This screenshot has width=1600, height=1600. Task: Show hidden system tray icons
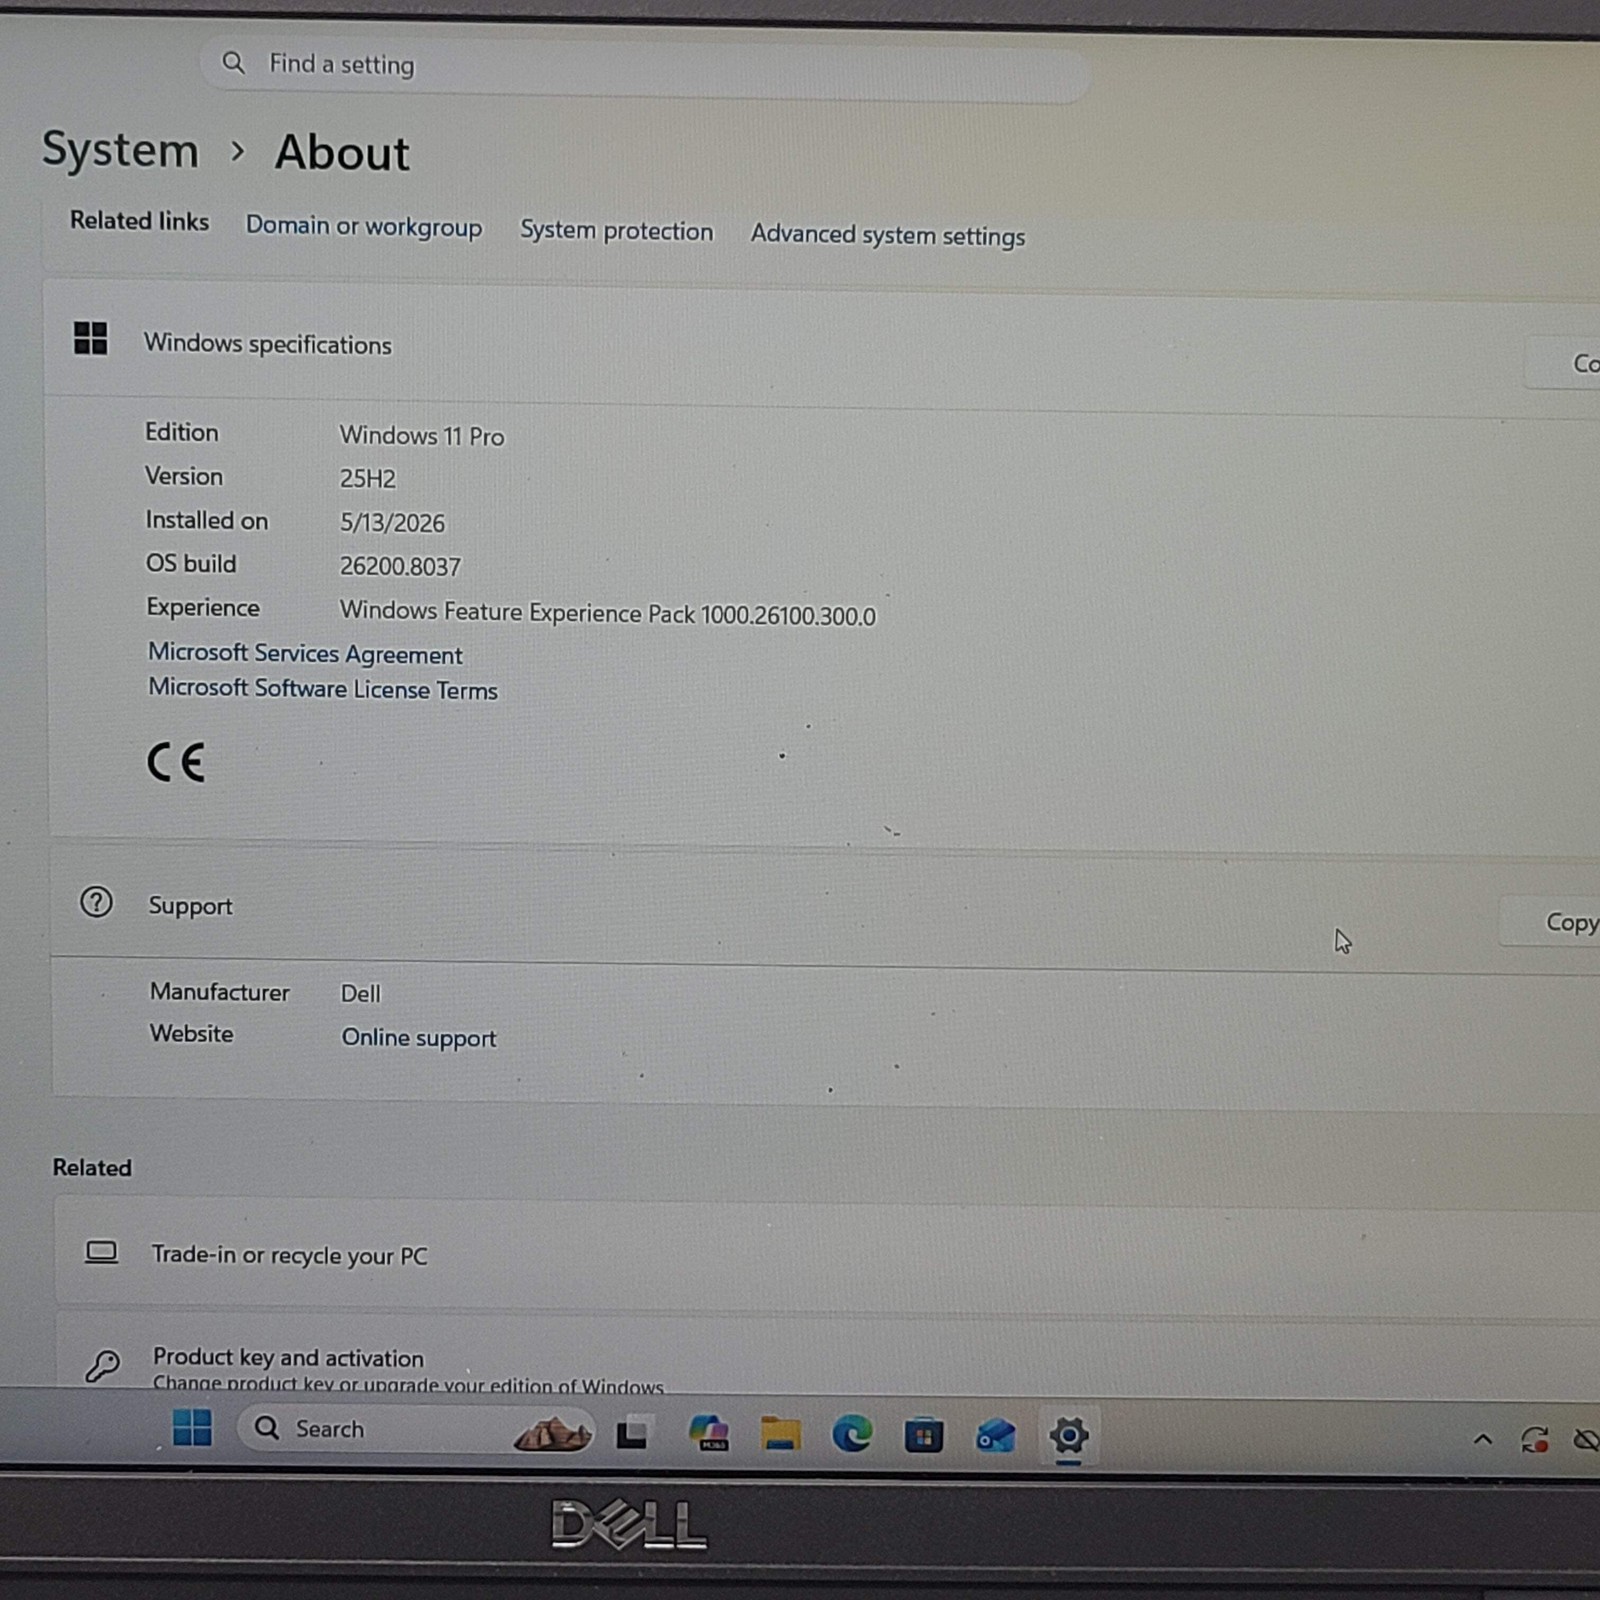click(x=1483, y=1440)
